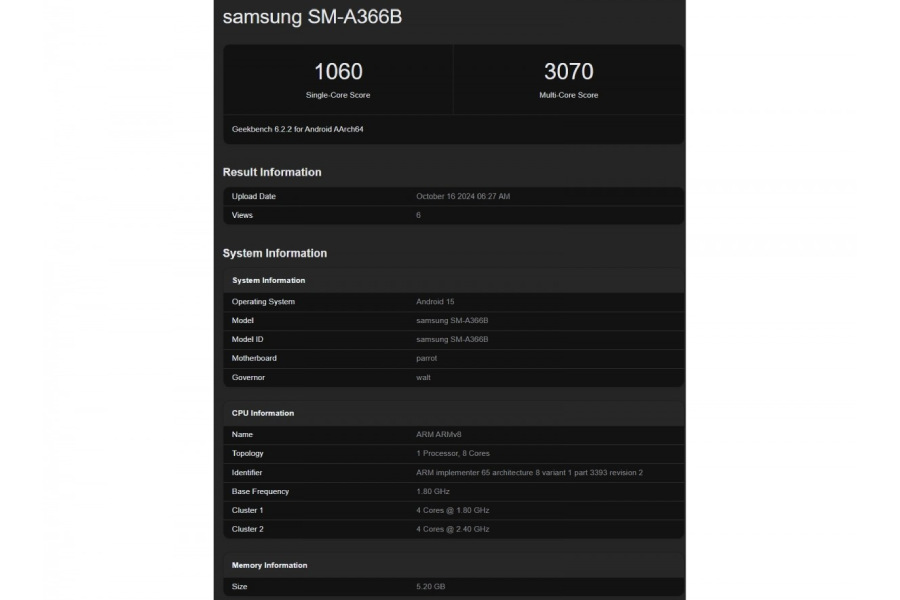Image resolution: width=900 pixels, height=600 pixels.
Task: Click the Memory Information Size 5.20 GB row
Action: (x=450, y=587)
